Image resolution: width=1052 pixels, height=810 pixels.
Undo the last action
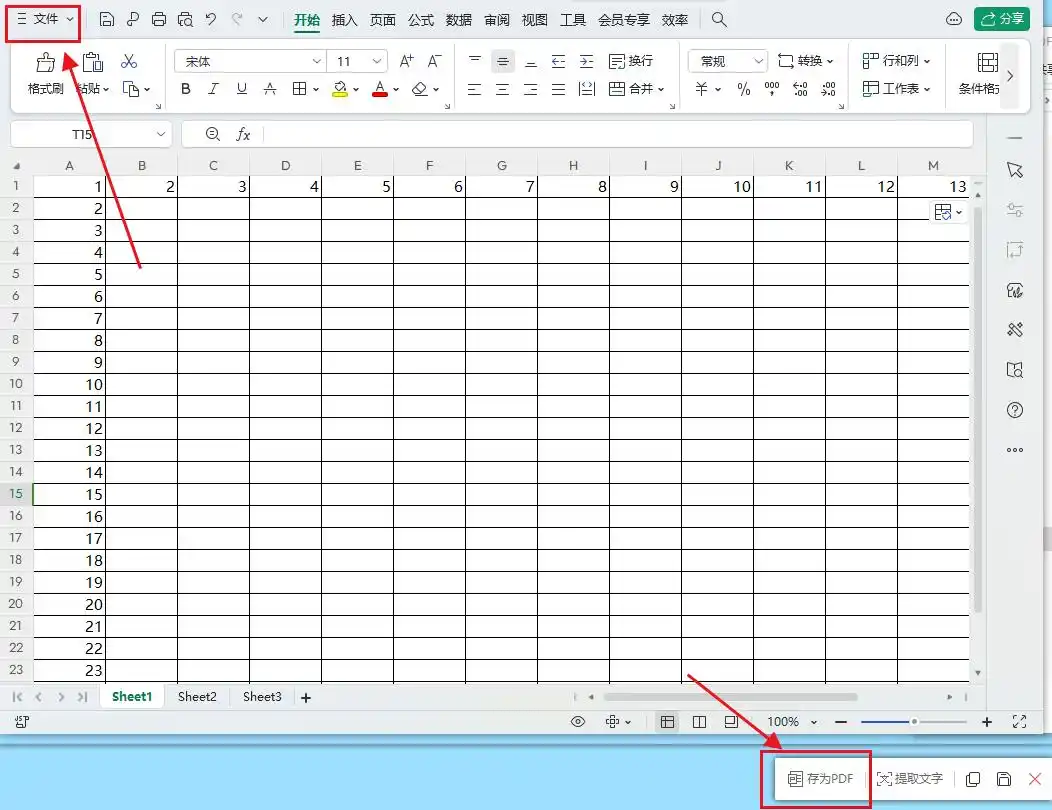[x=211, y=19]
